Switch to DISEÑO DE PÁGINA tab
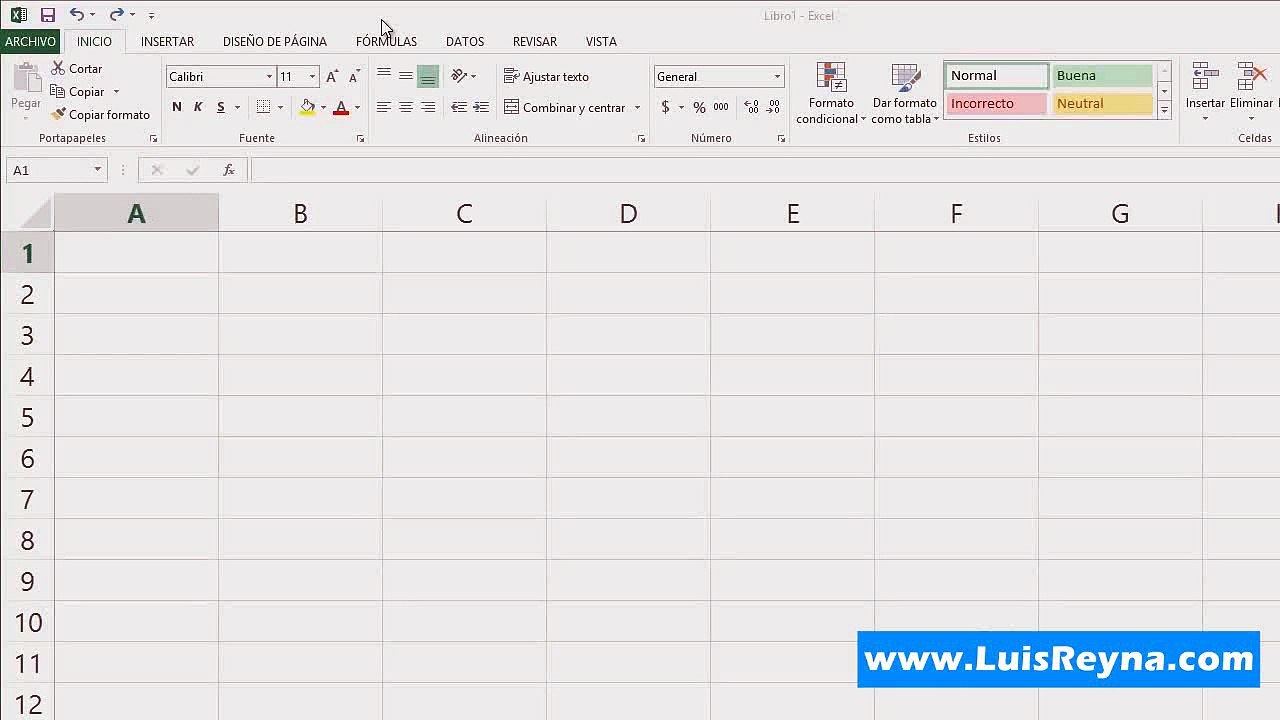 (275, 41)
